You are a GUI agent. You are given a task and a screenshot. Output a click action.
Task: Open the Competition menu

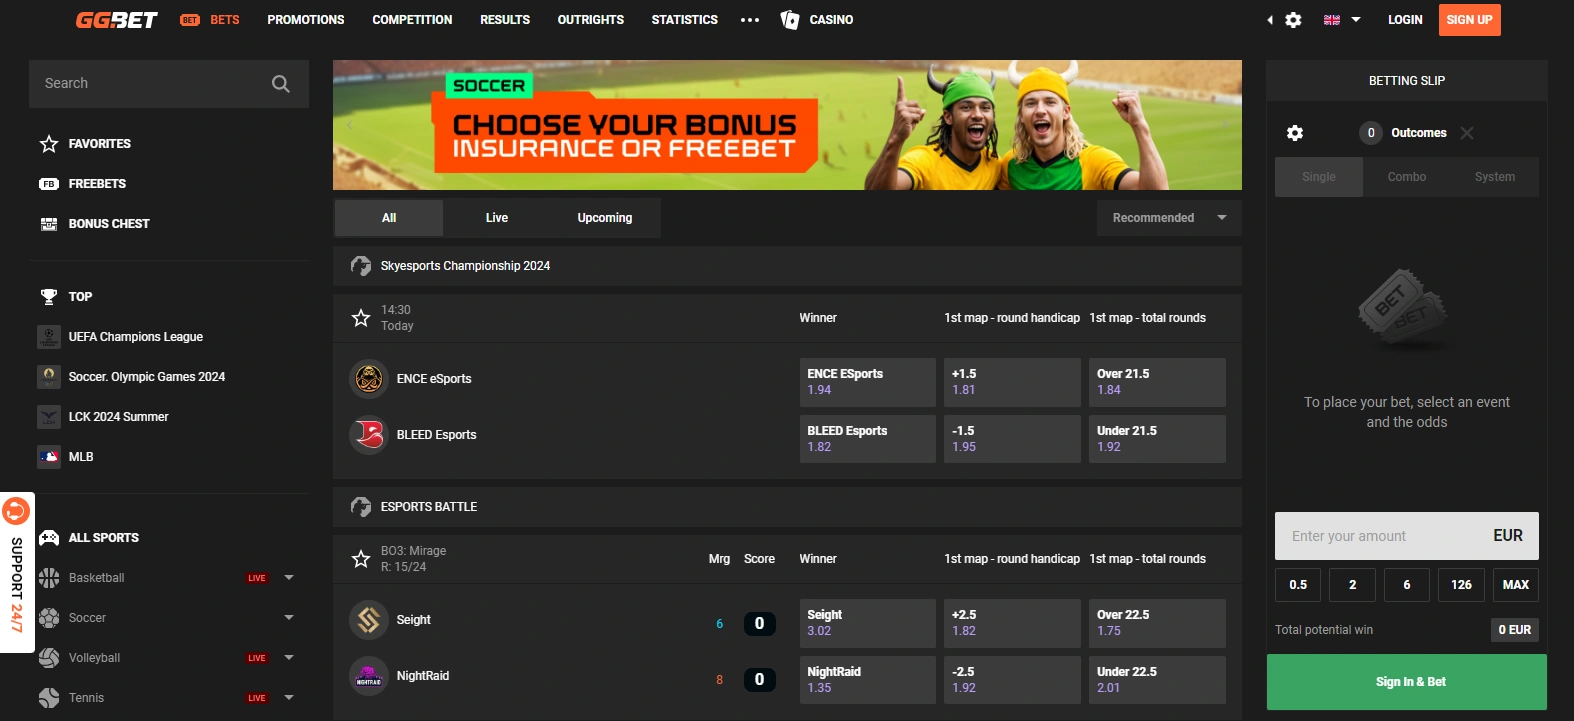click(x=412, y=20)
